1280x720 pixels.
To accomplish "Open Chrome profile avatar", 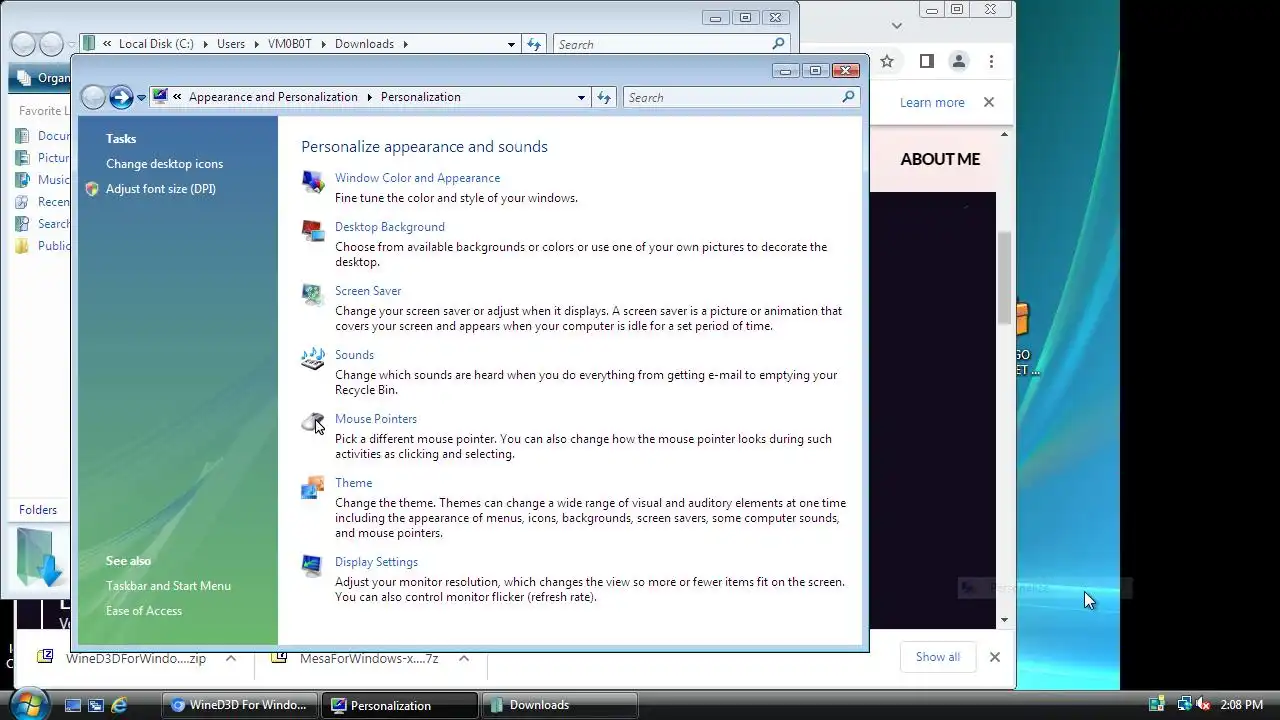I will point(958,61).
